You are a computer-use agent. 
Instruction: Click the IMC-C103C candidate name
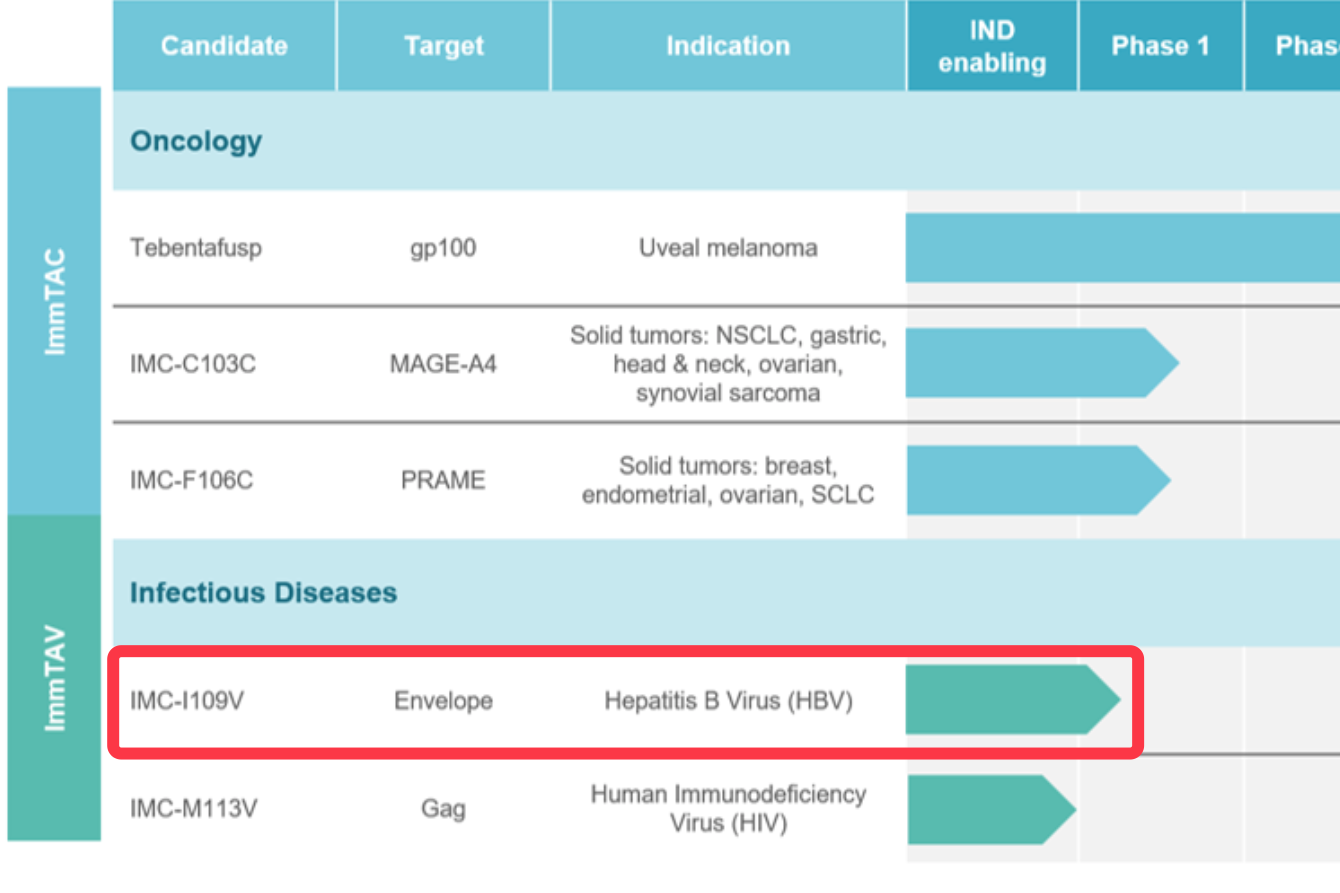pos(192,364)
